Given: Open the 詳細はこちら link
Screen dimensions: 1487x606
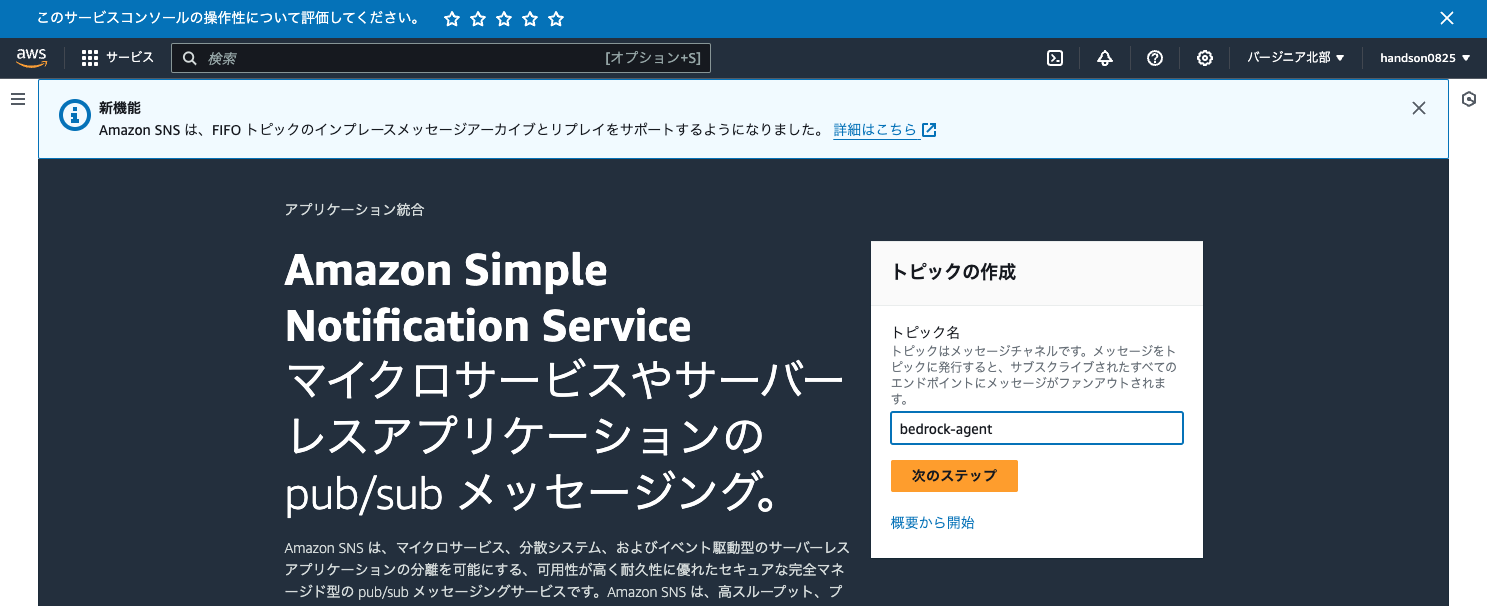Looking at the screenshot, I should coord(884,130).
